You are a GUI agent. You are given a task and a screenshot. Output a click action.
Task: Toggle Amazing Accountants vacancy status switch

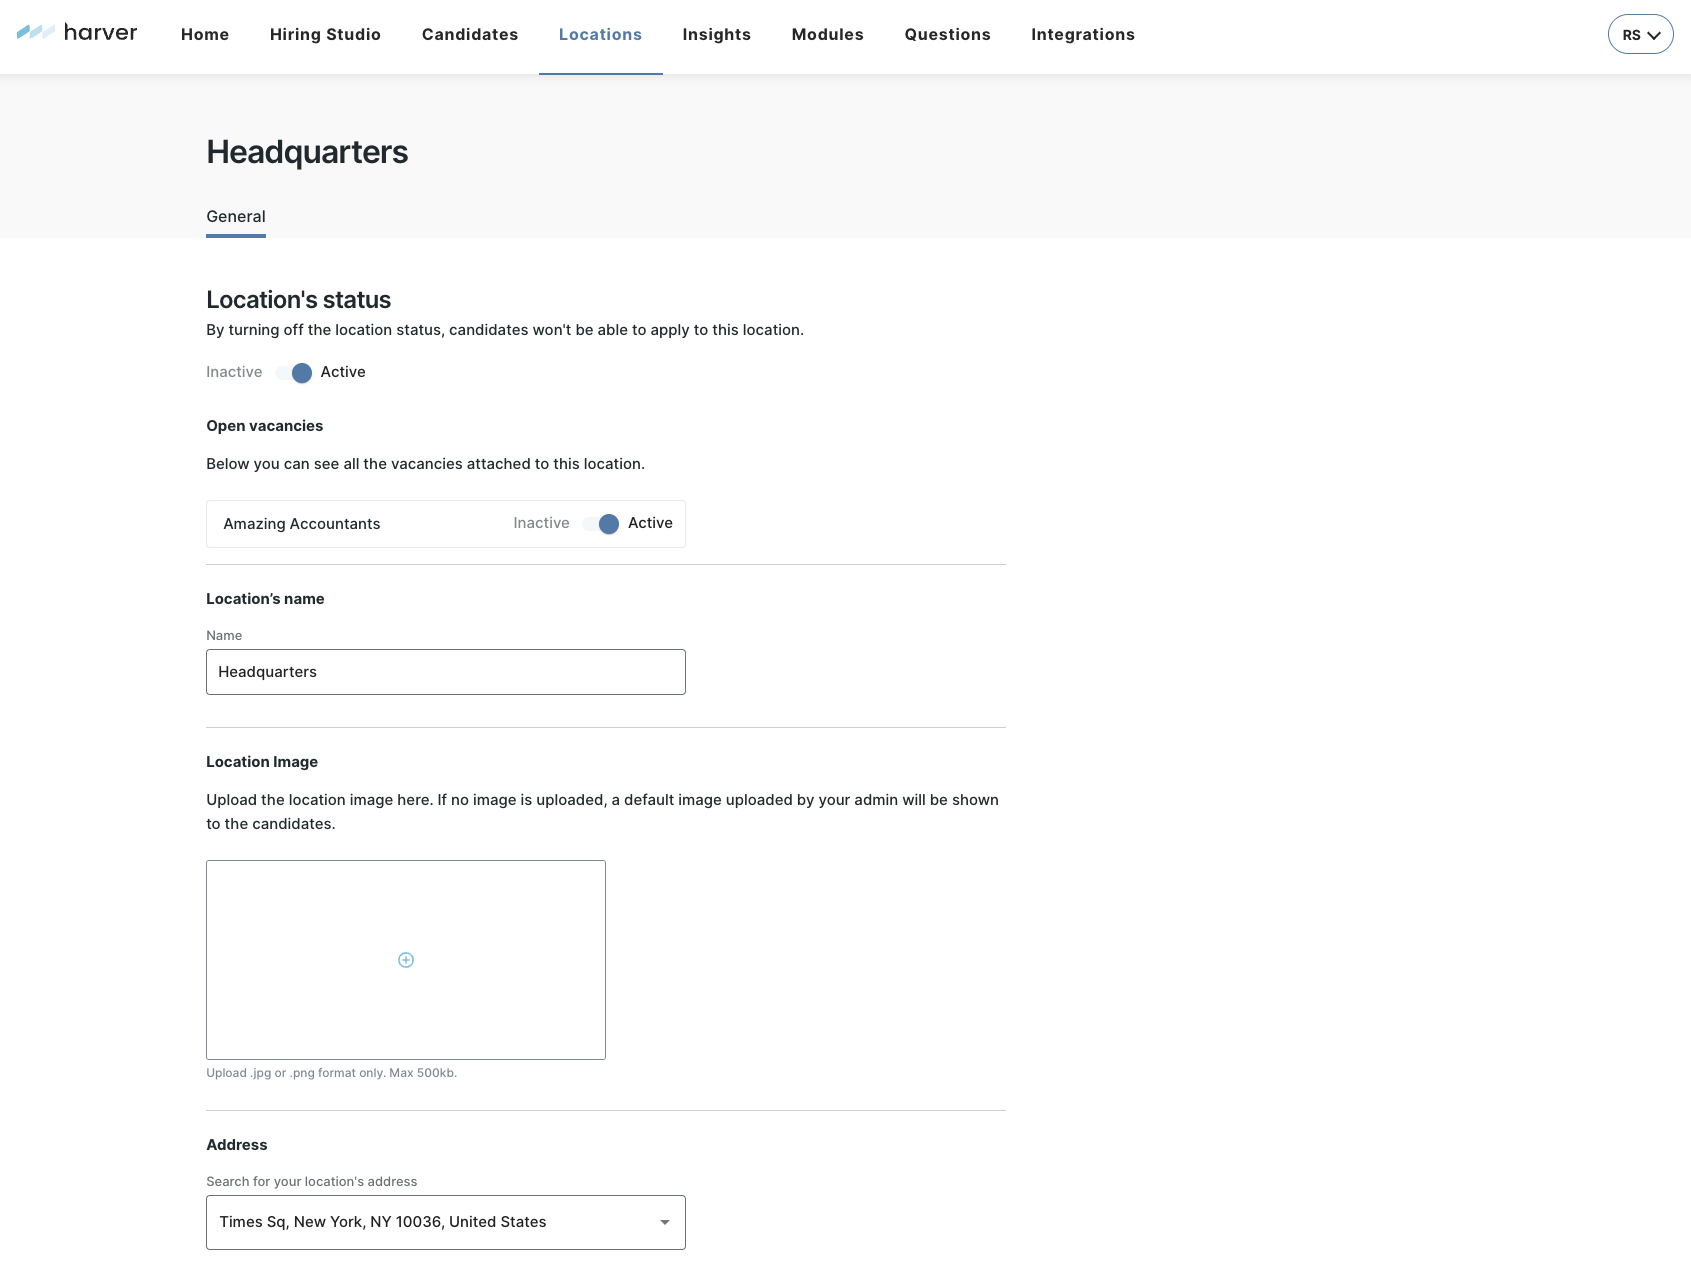coord(601,524)
